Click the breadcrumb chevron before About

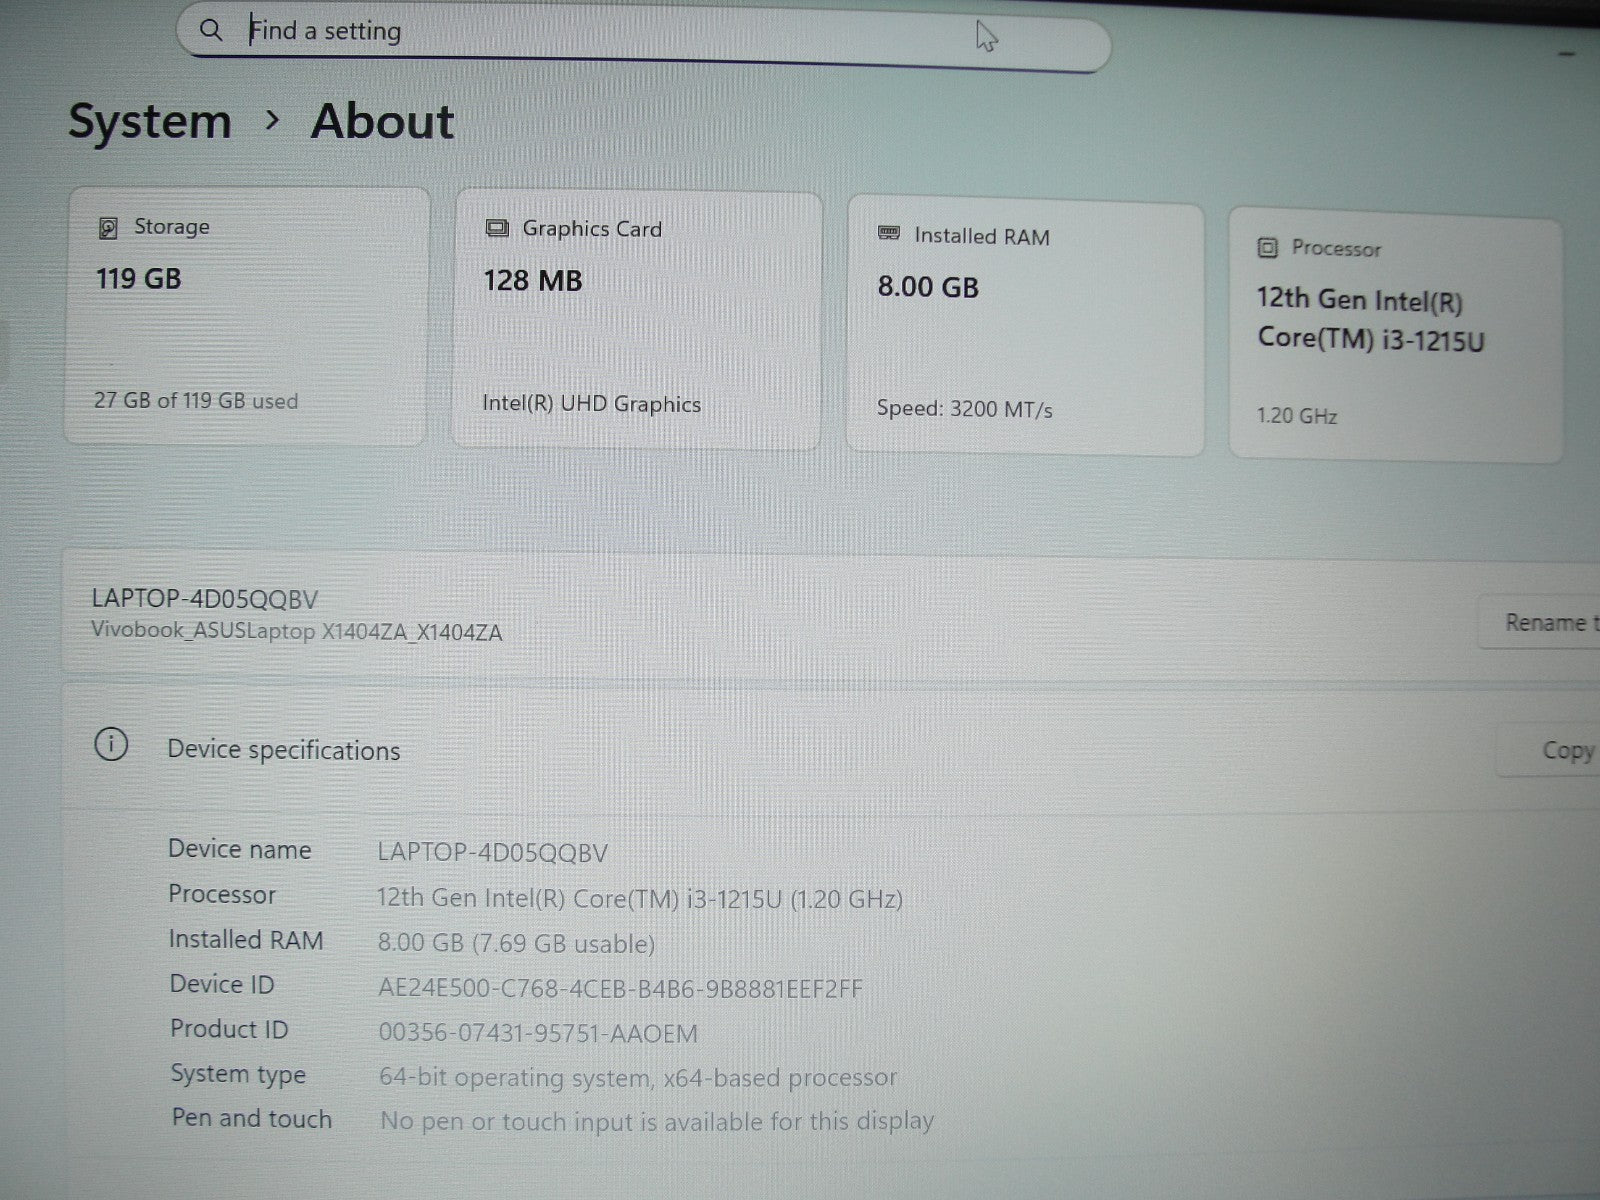tap(272, 121)
